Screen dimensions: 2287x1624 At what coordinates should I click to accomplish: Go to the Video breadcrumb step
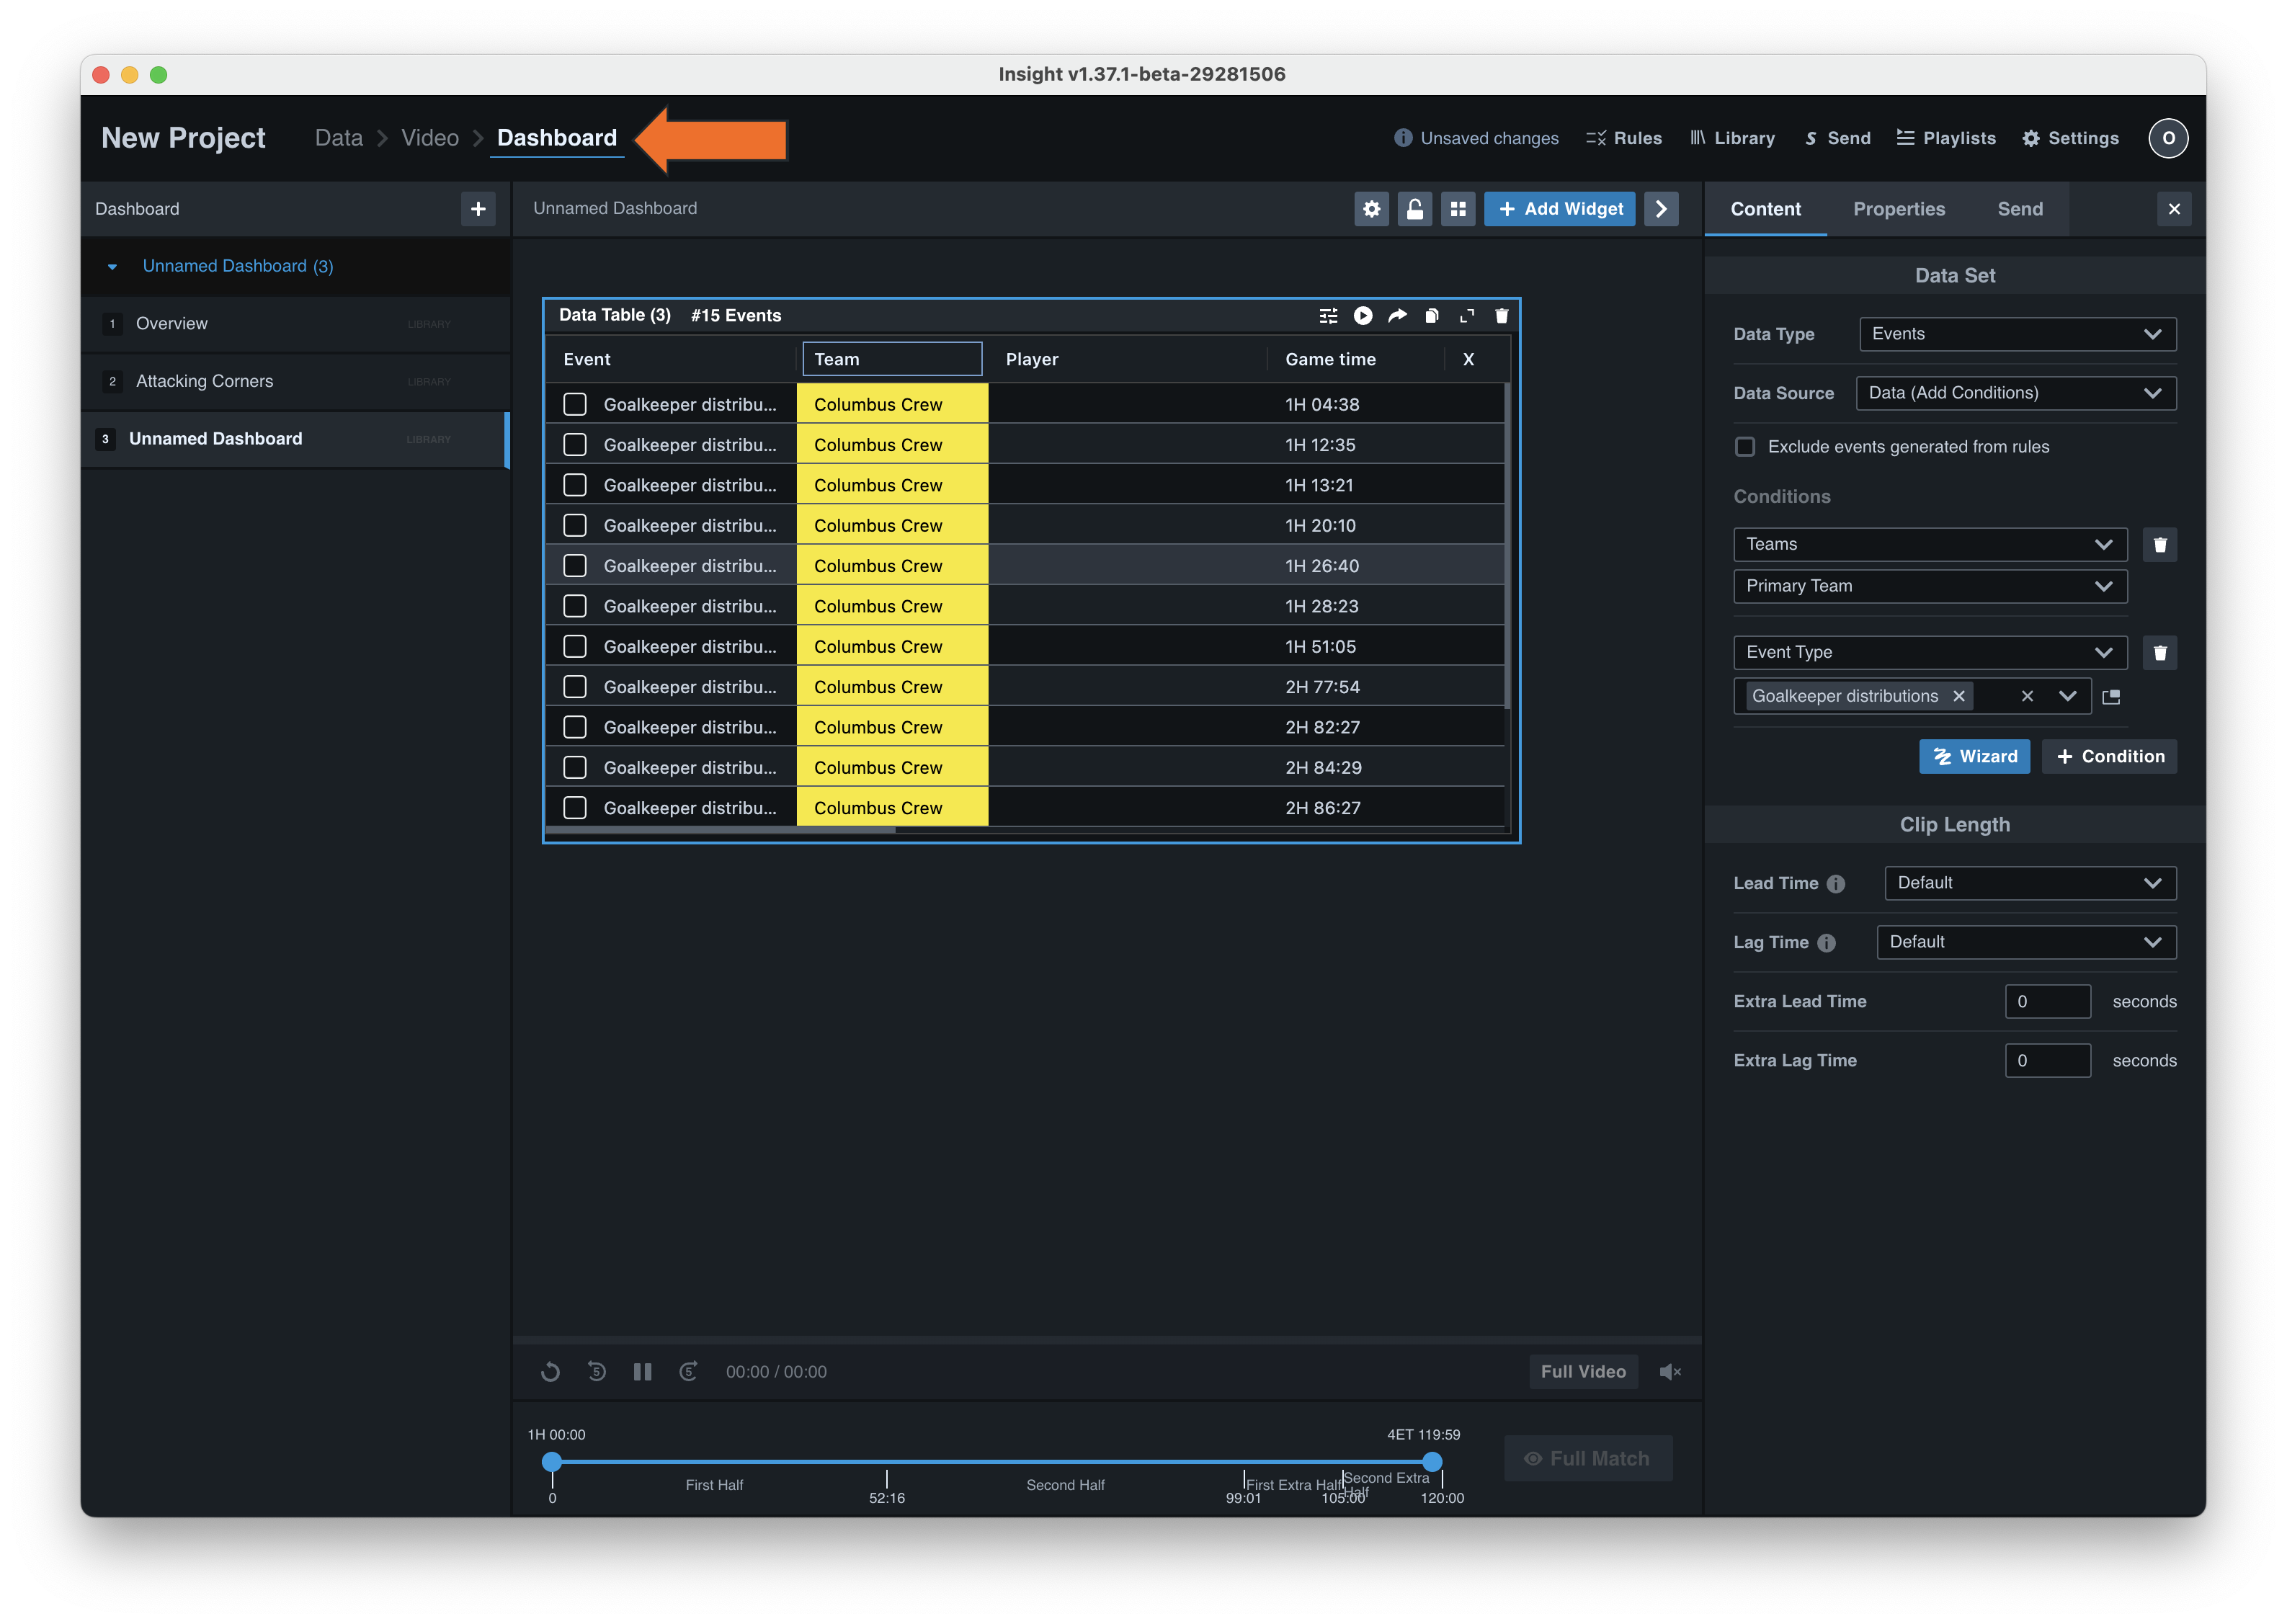[429, 138]
